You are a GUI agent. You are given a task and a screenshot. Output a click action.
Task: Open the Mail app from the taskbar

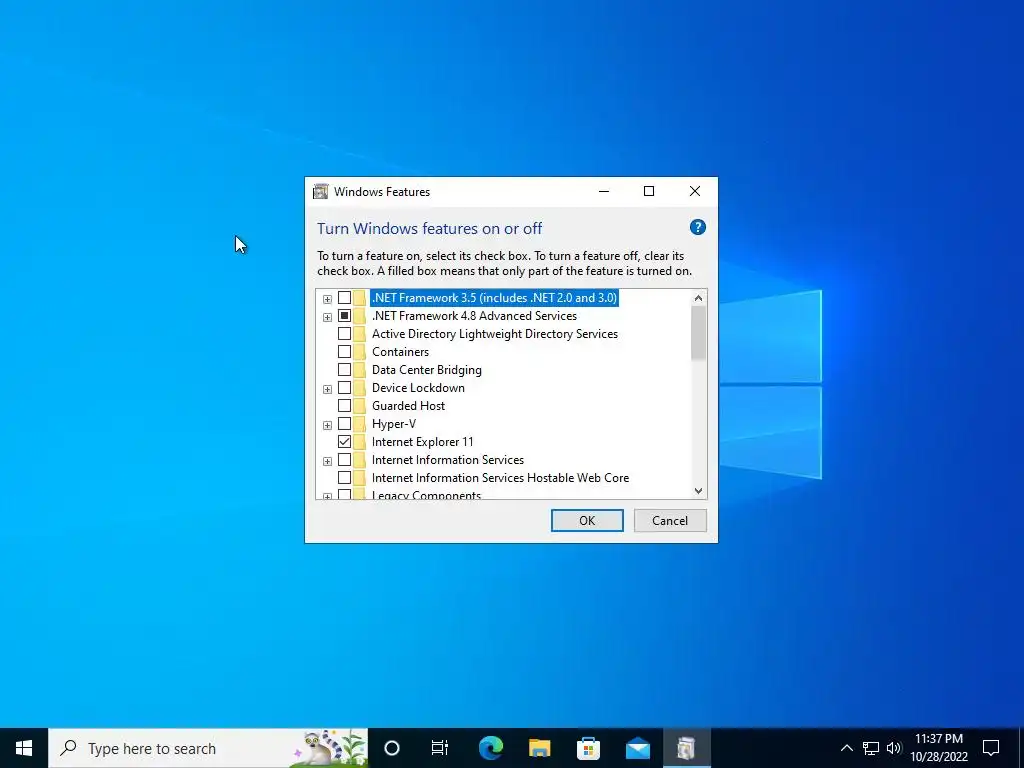pyautogui.click(x=637, y=748)
